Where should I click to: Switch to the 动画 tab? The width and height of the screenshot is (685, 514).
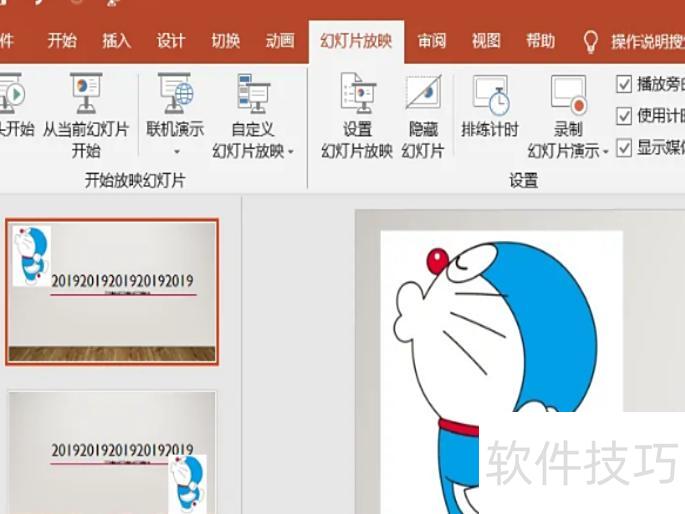tap(280, 41)
